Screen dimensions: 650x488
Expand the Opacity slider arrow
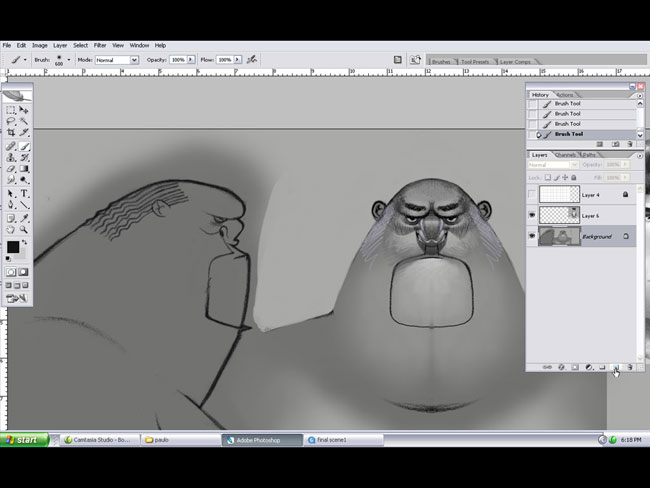(193, 60)
